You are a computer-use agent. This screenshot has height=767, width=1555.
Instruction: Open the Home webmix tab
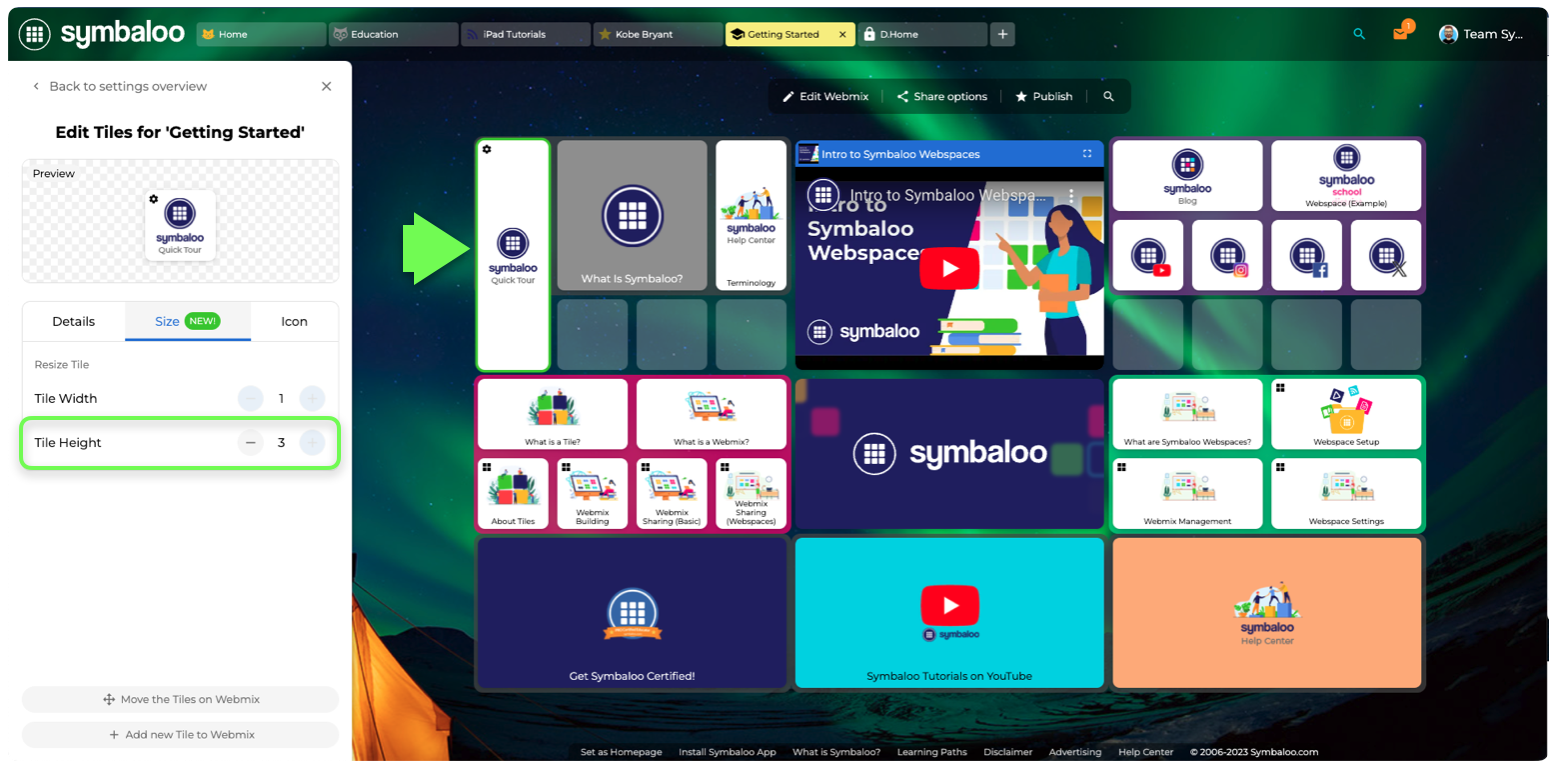(x=261, y=34)
